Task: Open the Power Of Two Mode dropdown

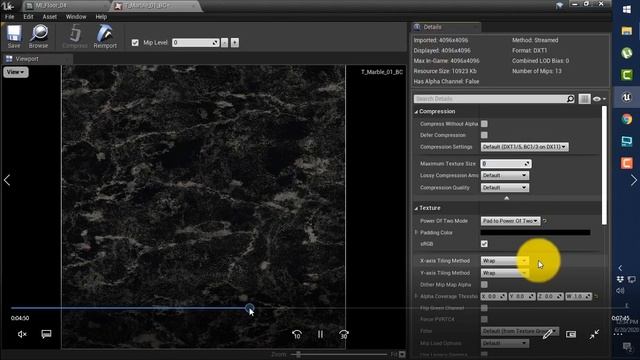Action: click(510, 221)
